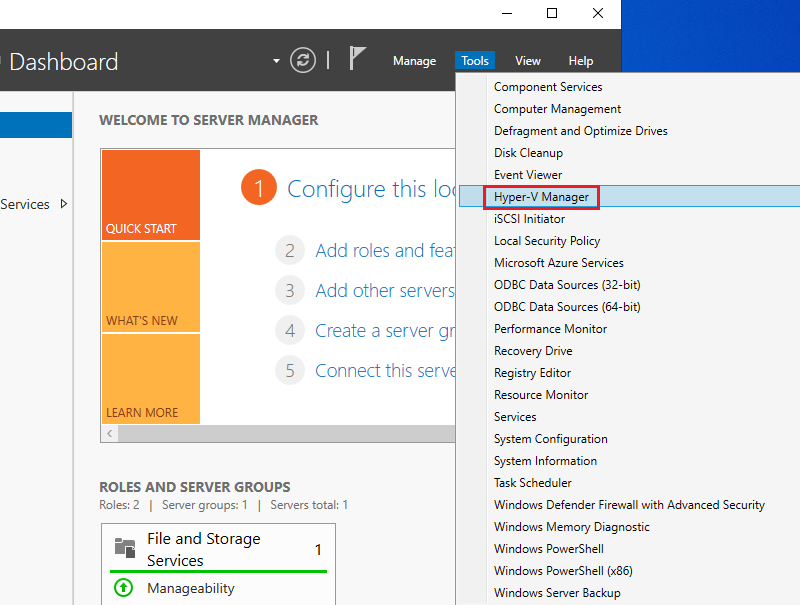Open Task Scheduler
The image size is (800, 605).
click(532, 482)
